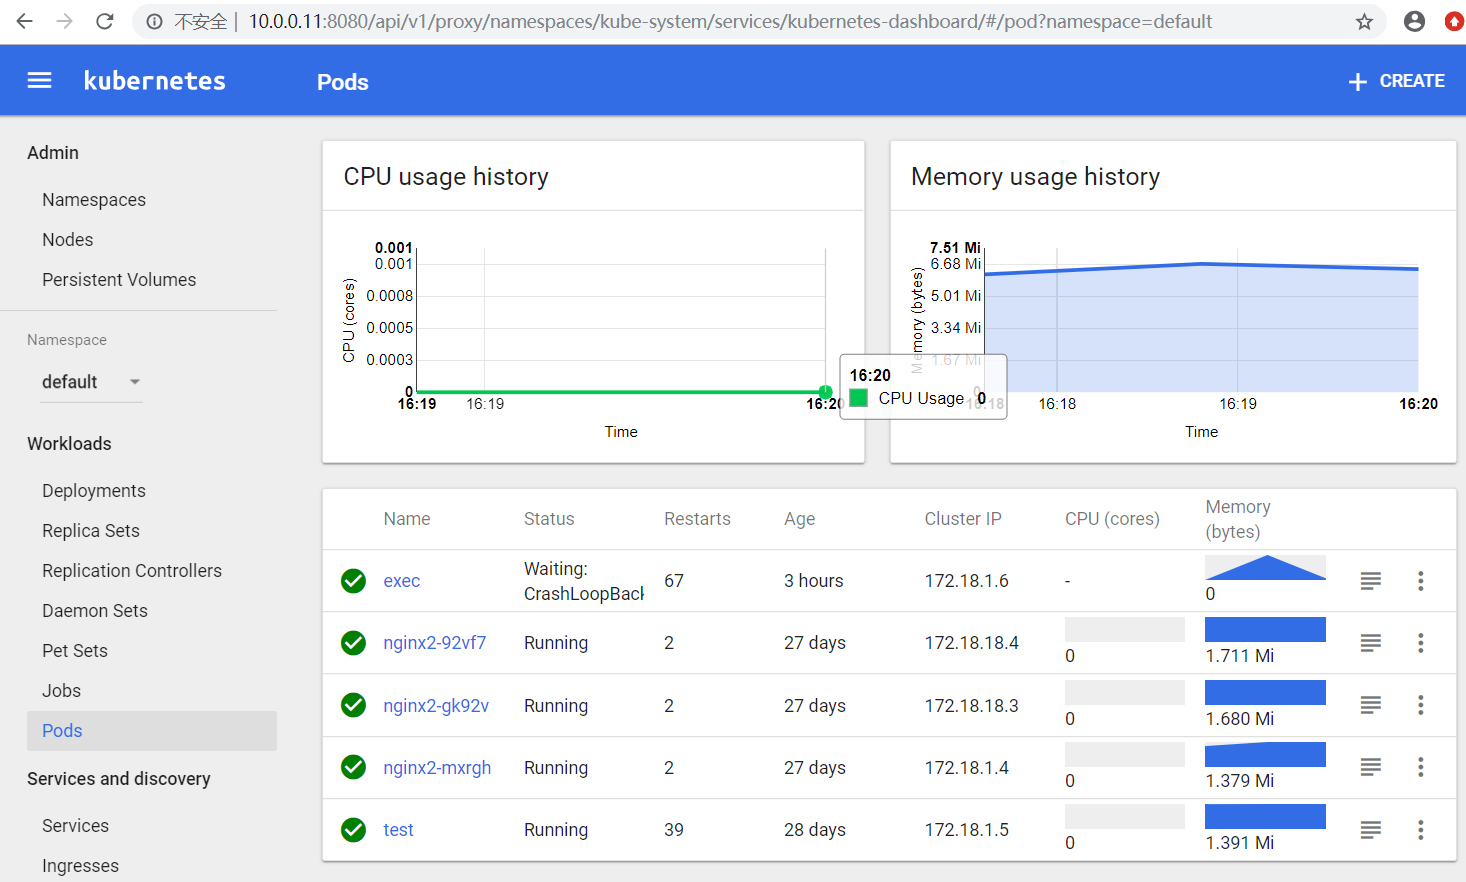
Task: Click the '1.391 Mi' memory value
Action: click(1239, 843)
